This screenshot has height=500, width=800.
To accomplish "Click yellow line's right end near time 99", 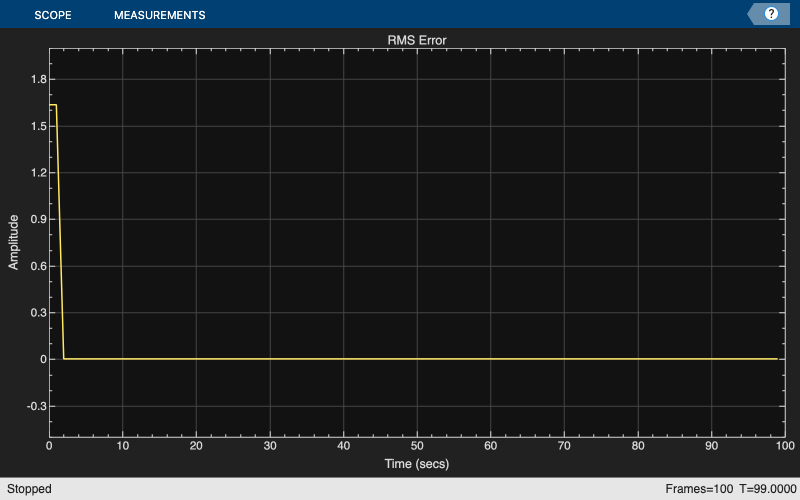I will [776, 358].
